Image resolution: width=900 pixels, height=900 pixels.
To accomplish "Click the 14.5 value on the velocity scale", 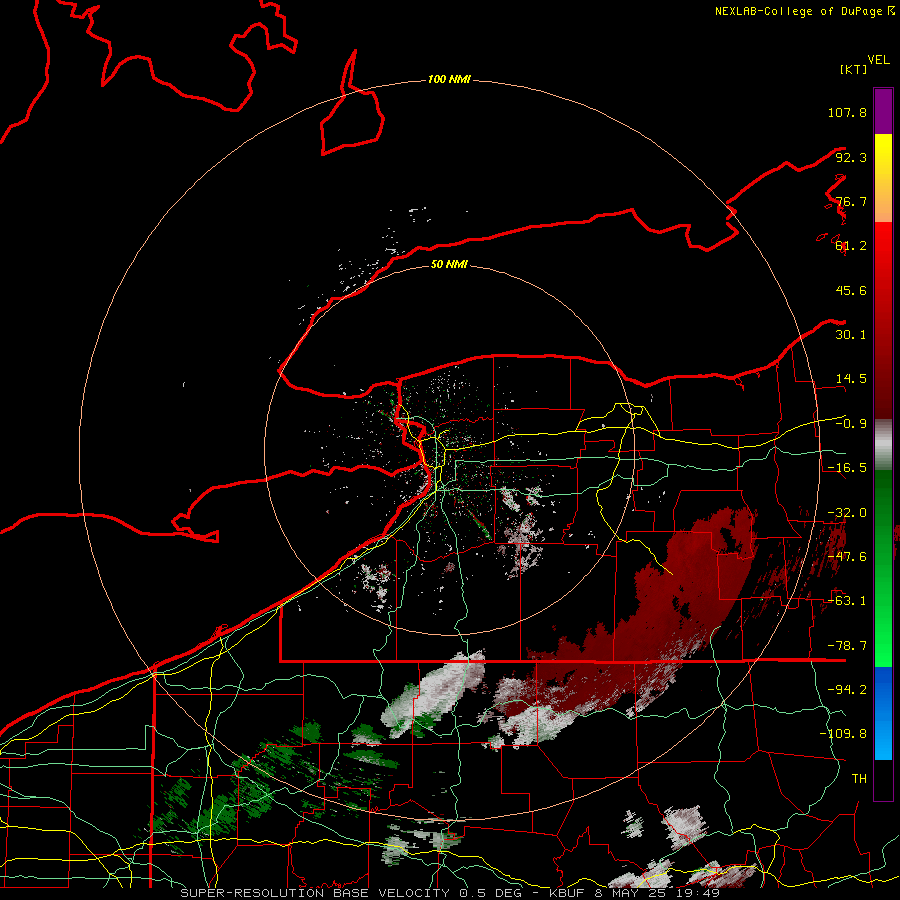I will tap(851, 379).
